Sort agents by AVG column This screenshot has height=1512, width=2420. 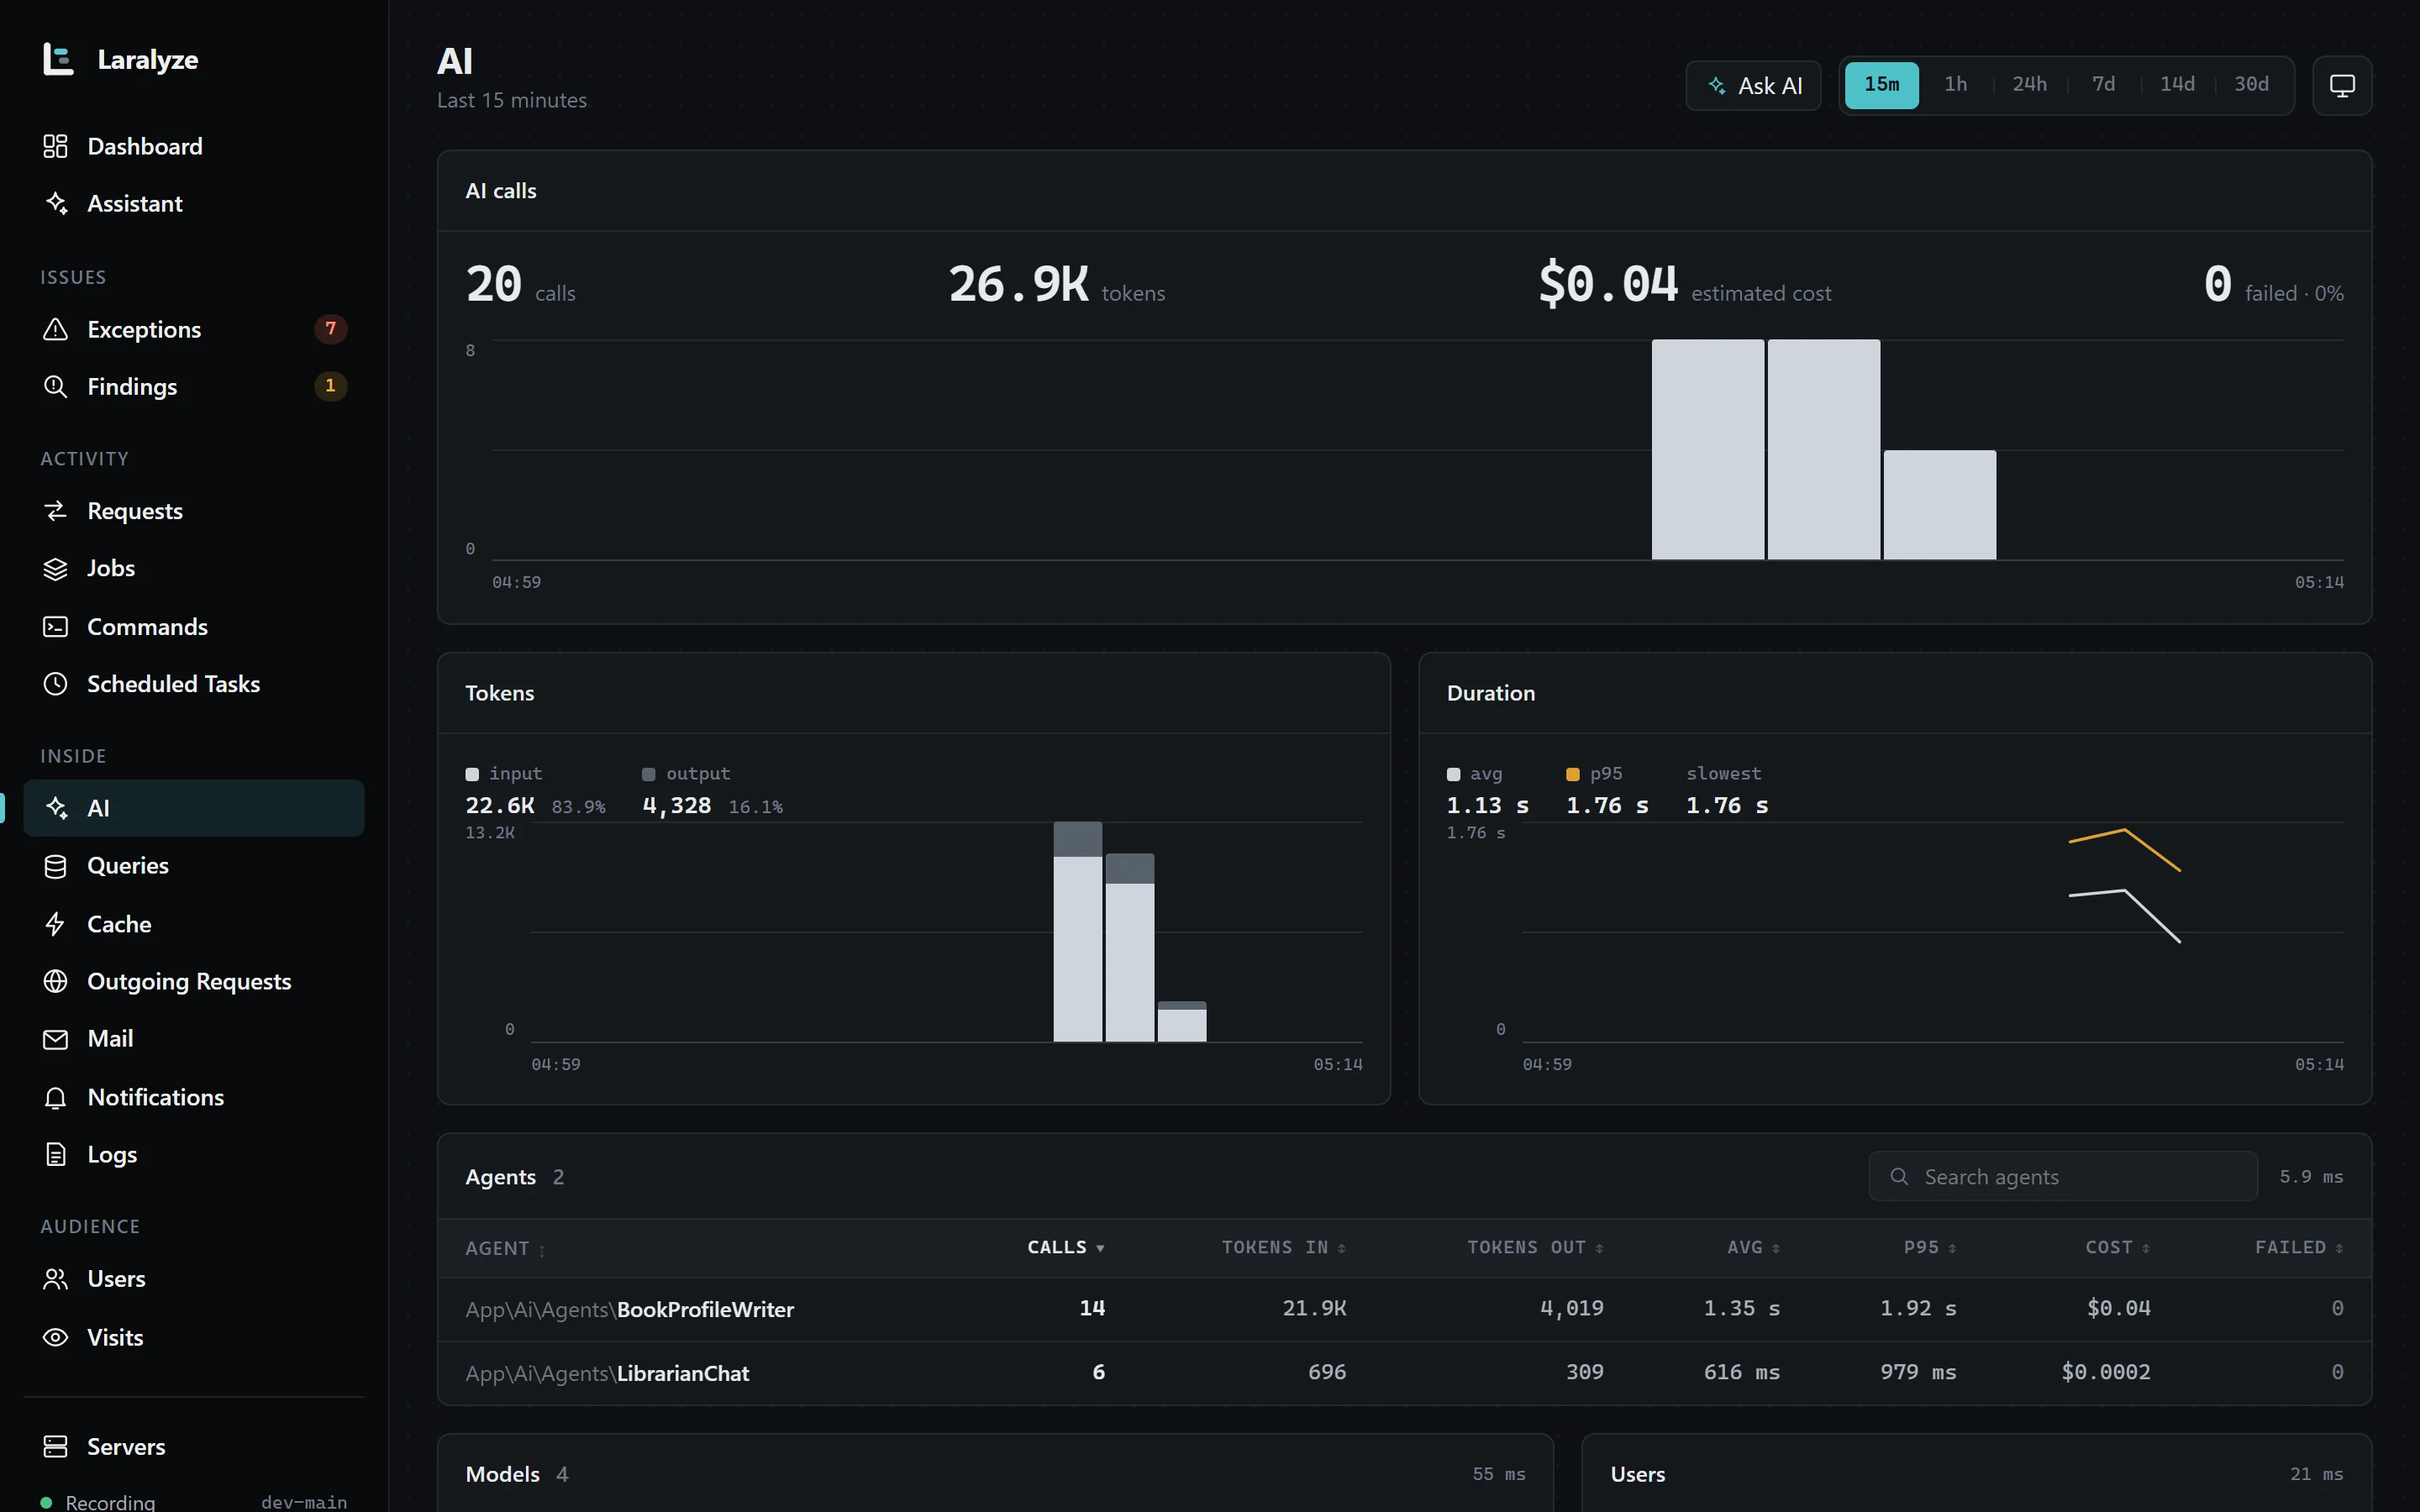click(x=1753, y=1247)
